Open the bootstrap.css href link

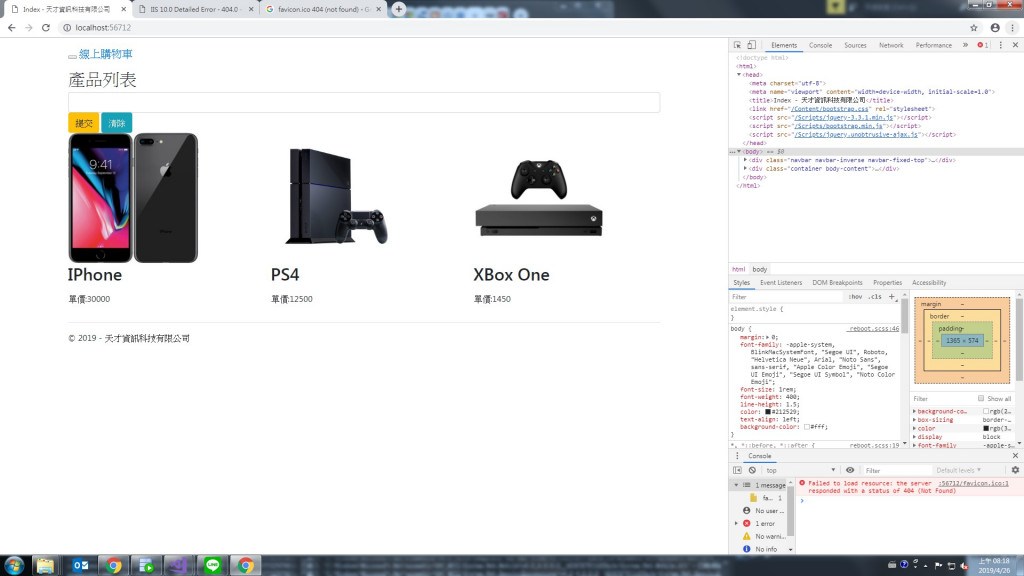pyautogui.click(x=829, y=109)
